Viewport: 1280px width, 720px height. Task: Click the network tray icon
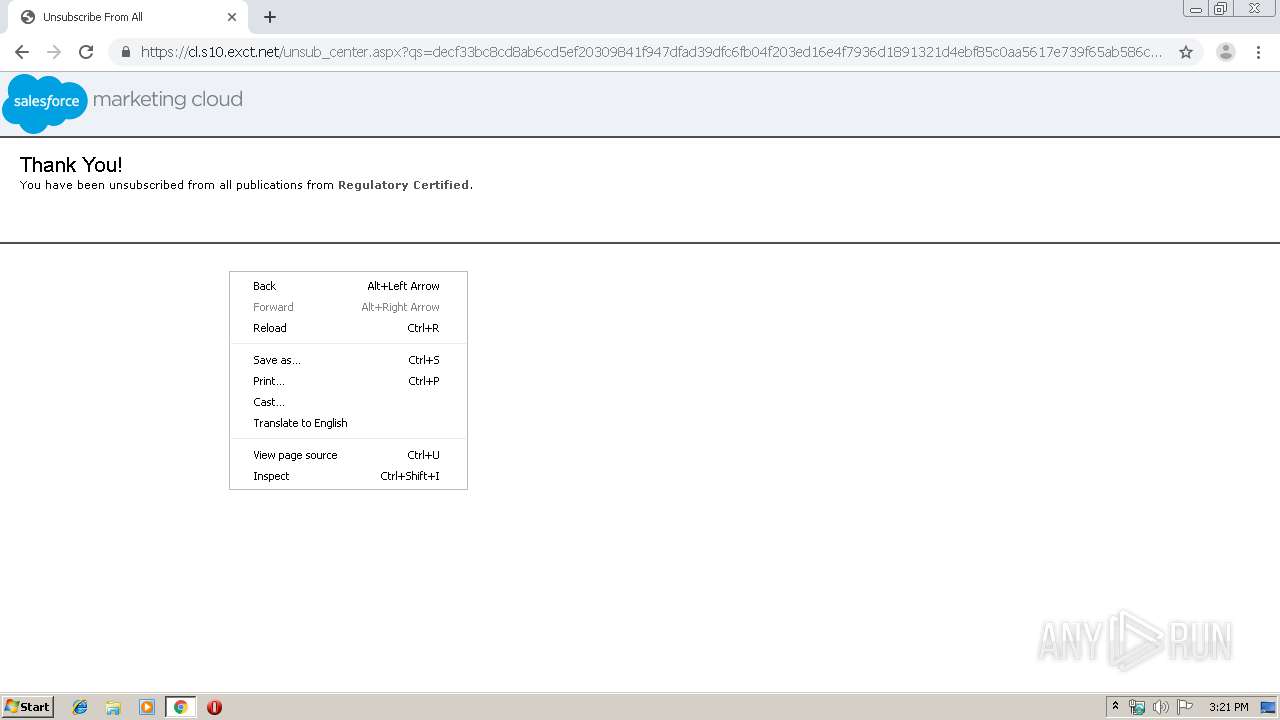tap(1137, 707)
